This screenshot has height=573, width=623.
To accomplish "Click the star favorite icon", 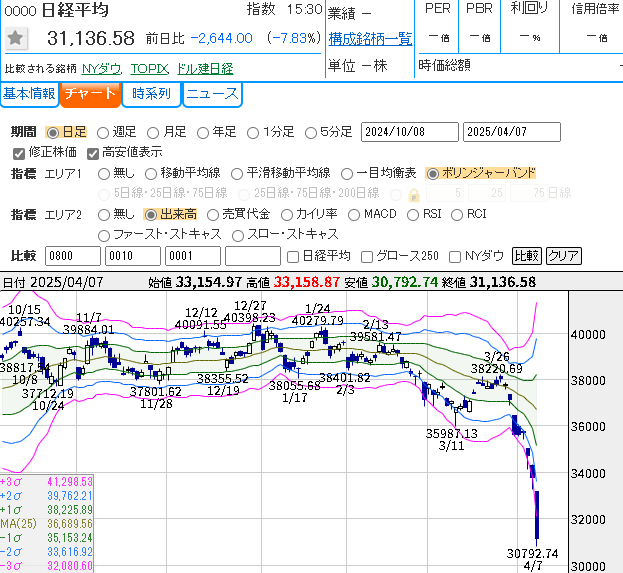I will coord(15,39).
